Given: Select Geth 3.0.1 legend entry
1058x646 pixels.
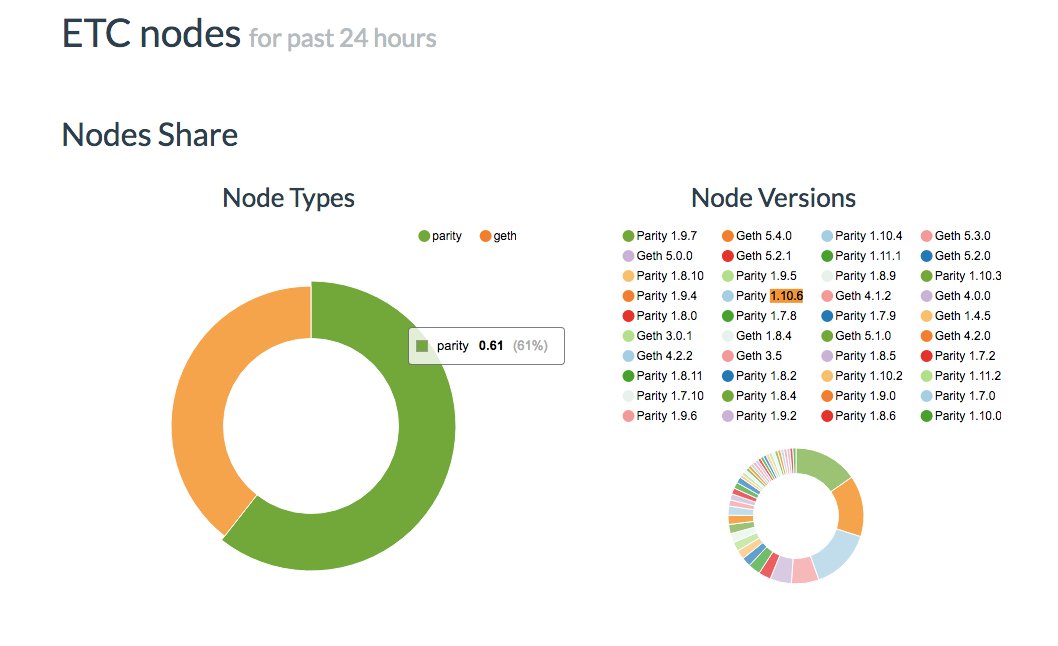Looking at the screenshot, I should click(x=657, y=335).
